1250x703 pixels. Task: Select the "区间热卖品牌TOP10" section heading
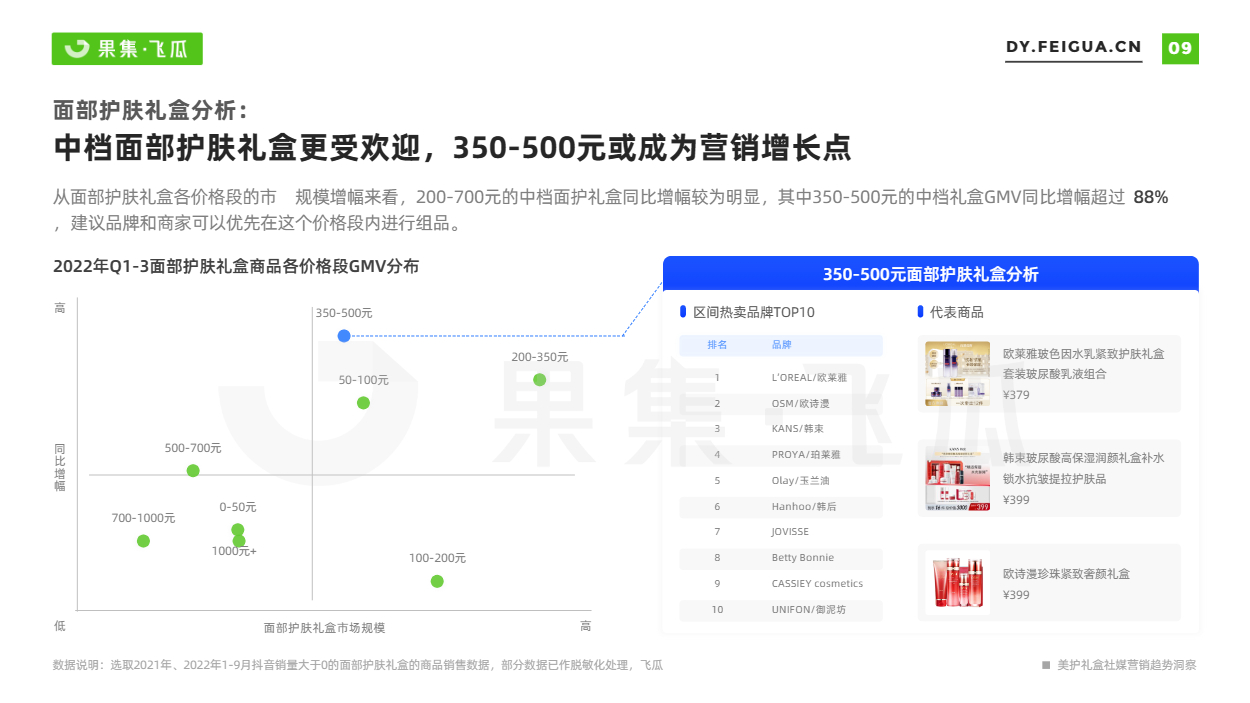pyautogui.click(x=754, y=312)
